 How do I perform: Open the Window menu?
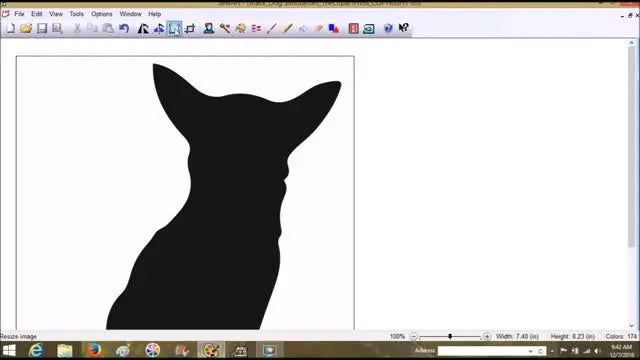tap(130, 14)
